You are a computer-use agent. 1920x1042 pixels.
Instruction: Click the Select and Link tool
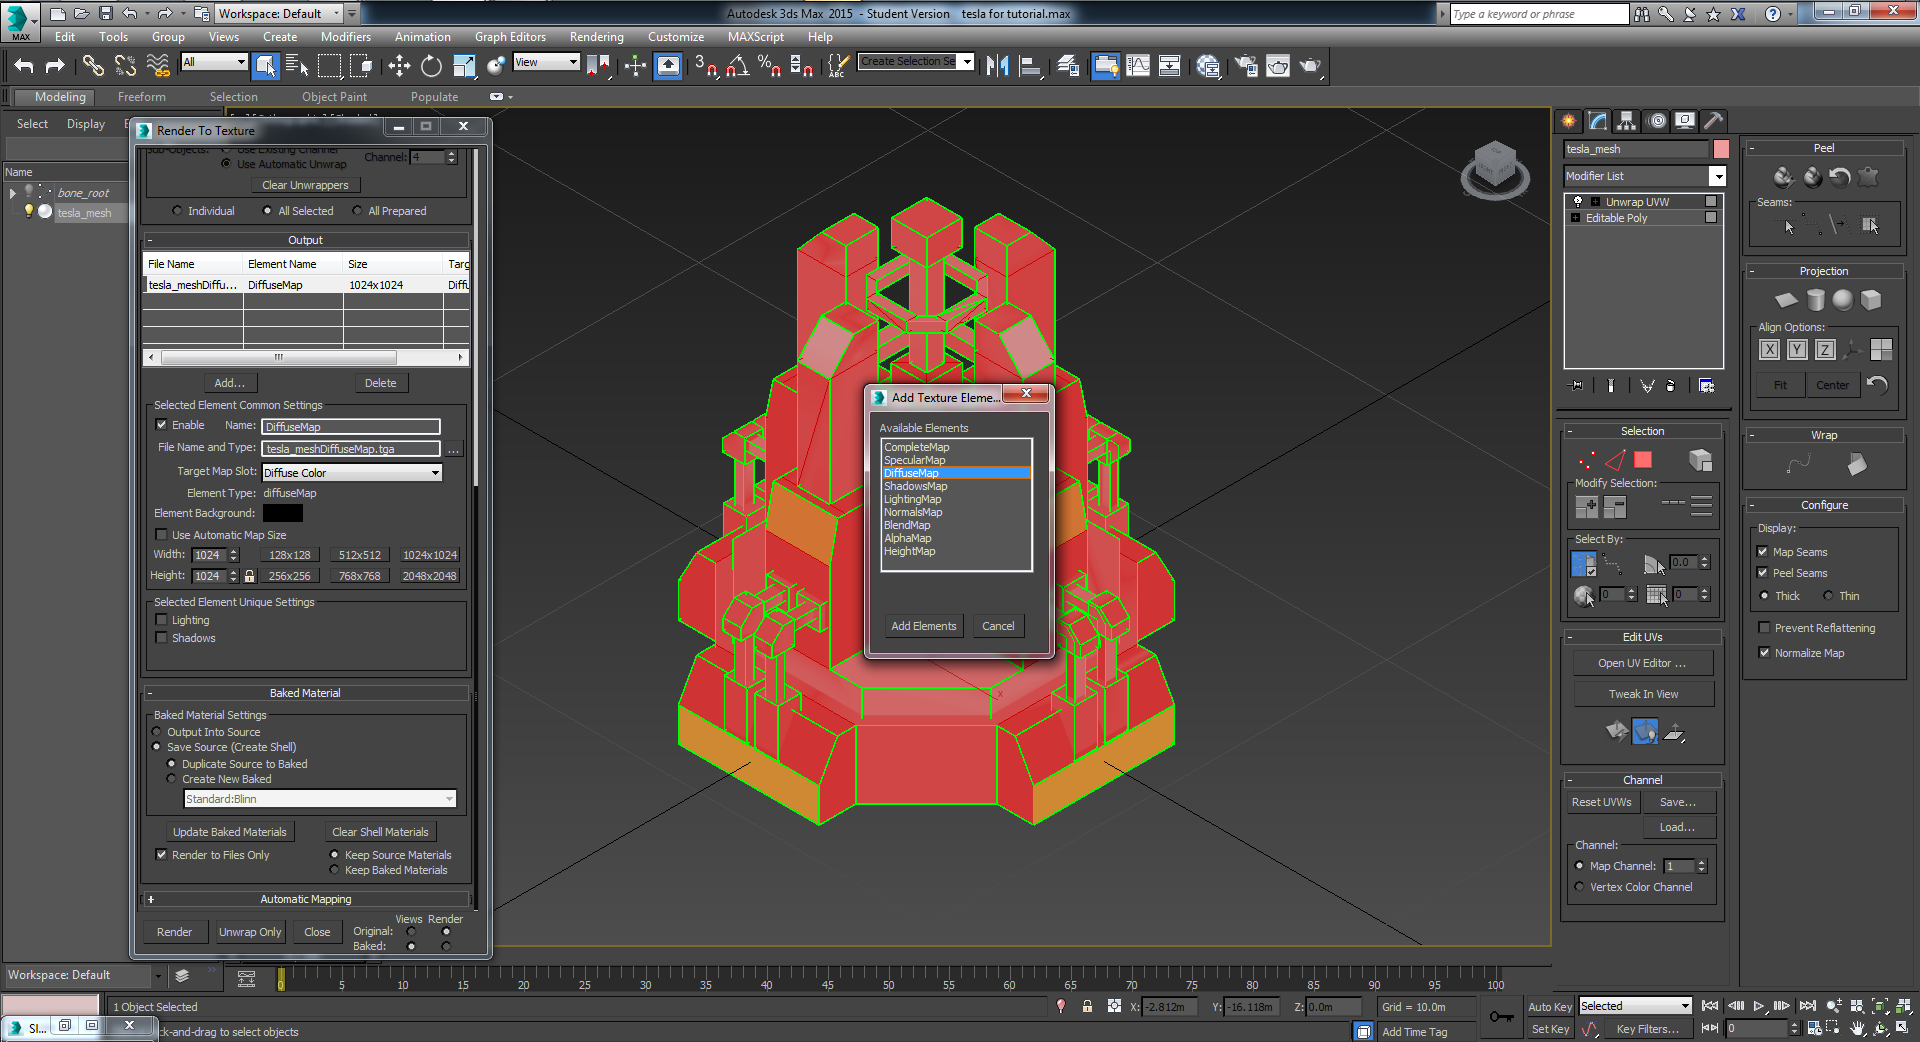click(93, 66)
